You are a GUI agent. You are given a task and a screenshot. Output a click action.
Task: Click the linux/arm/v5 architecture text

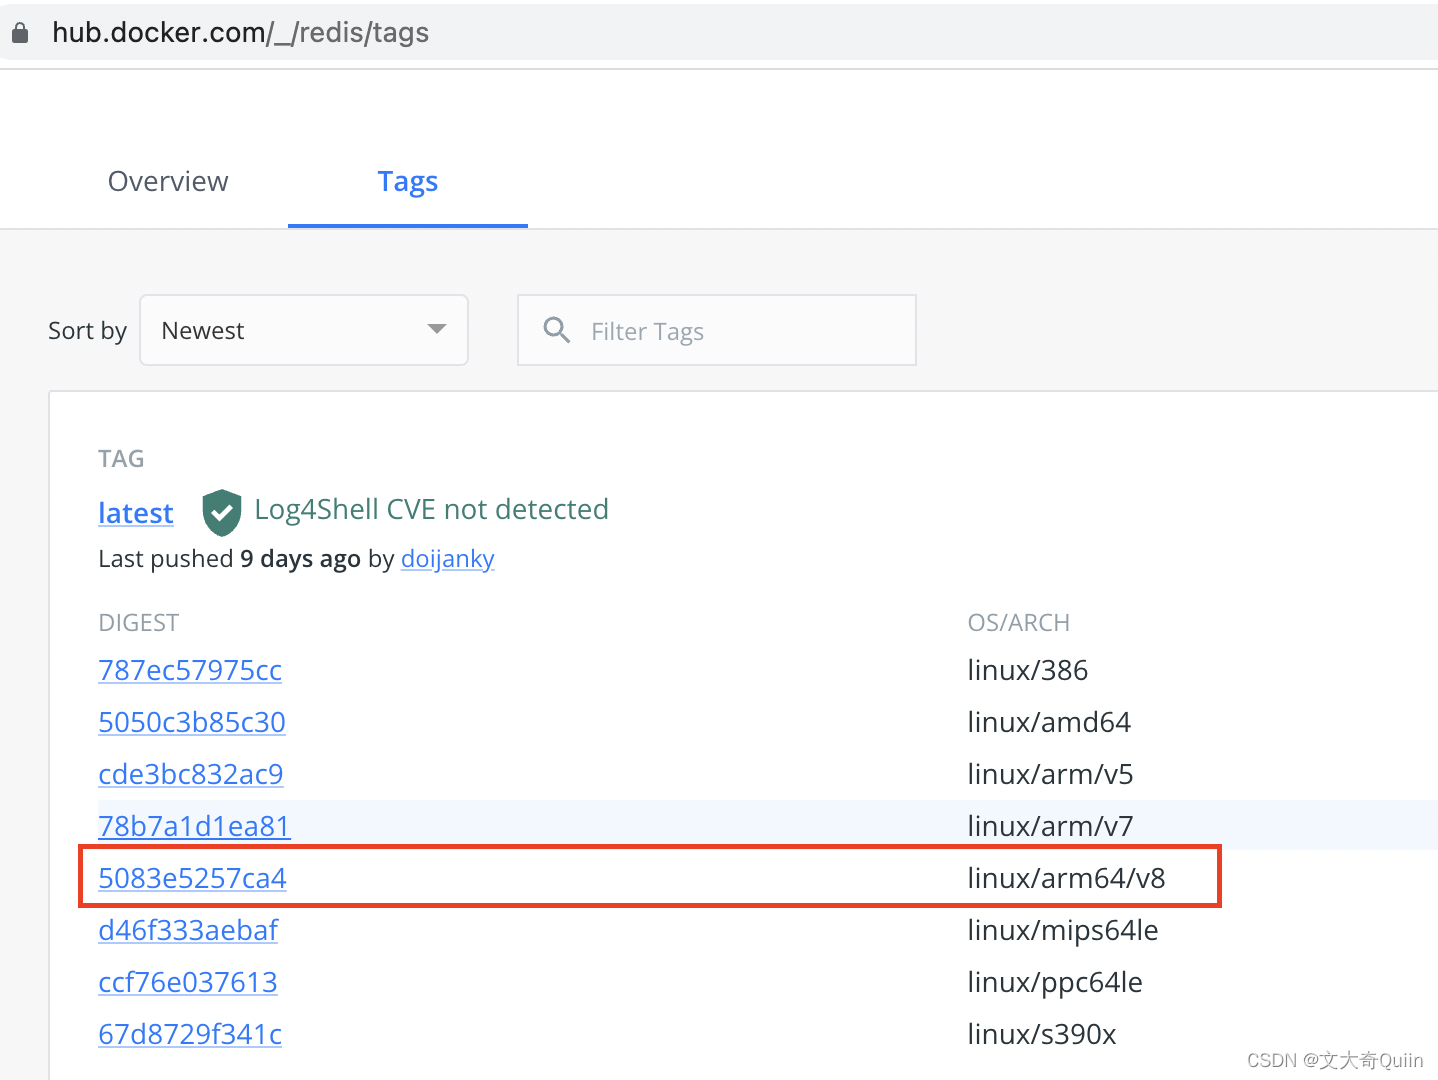(x=1050, y=774)
